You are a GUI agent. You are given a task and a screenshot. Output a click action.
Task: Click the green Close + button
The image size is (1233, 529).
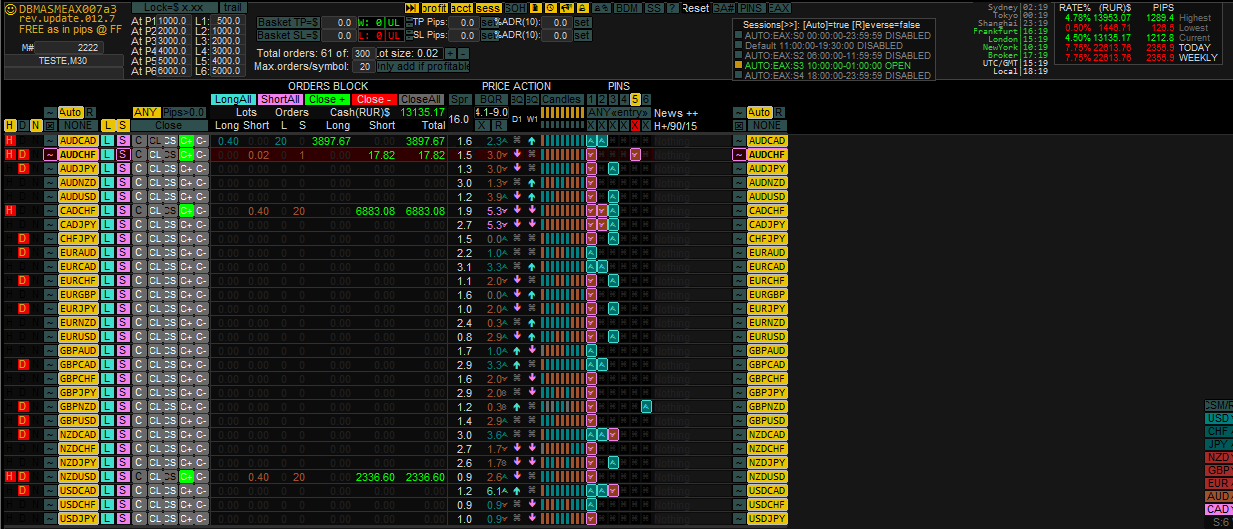(x=328, y=99)
